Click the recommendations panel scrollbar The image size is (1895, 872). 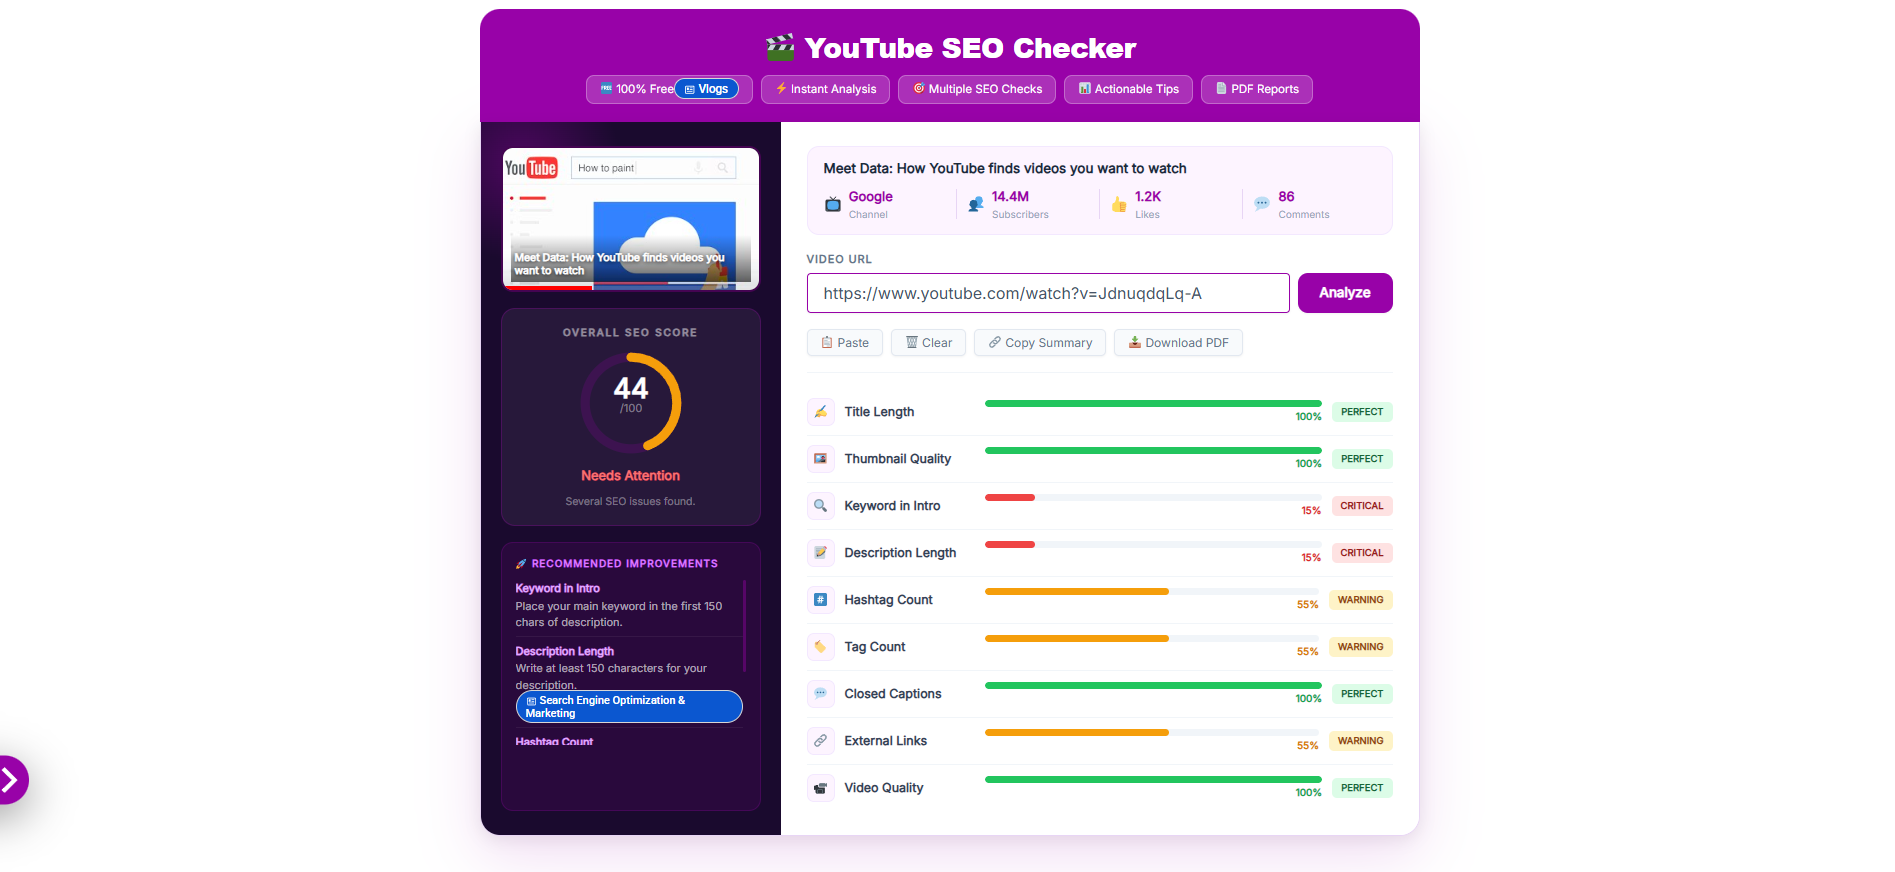pos(745,626)
